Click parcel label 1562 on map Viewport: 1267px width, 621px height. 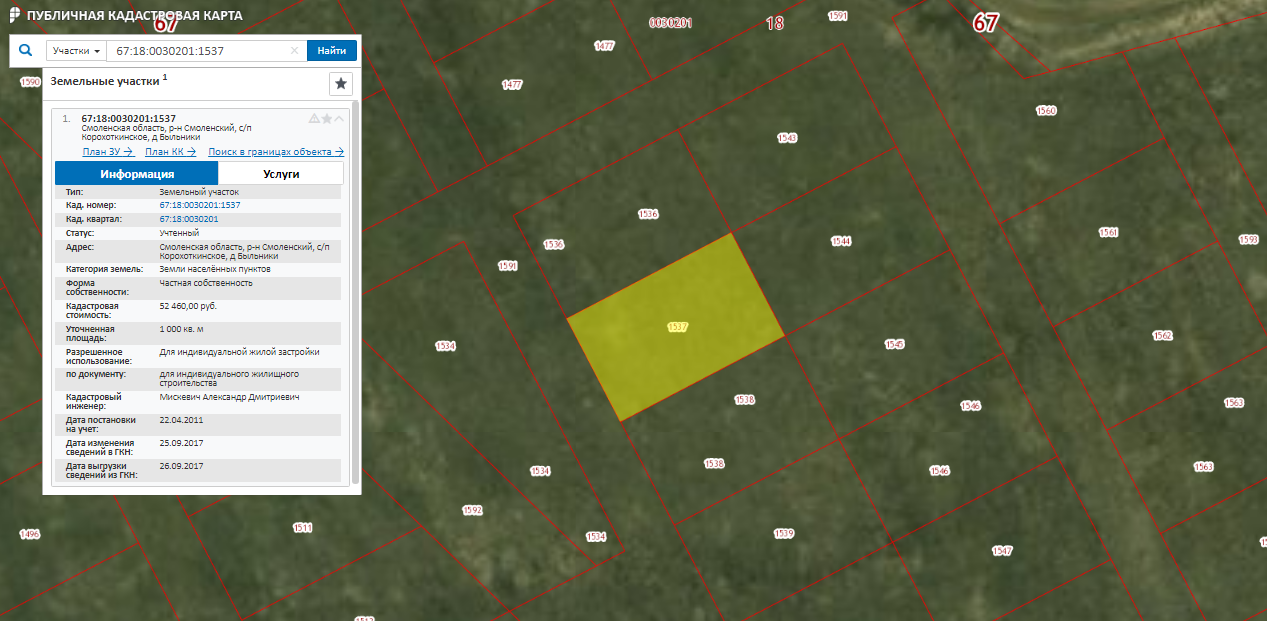(x=1162, y=336)
